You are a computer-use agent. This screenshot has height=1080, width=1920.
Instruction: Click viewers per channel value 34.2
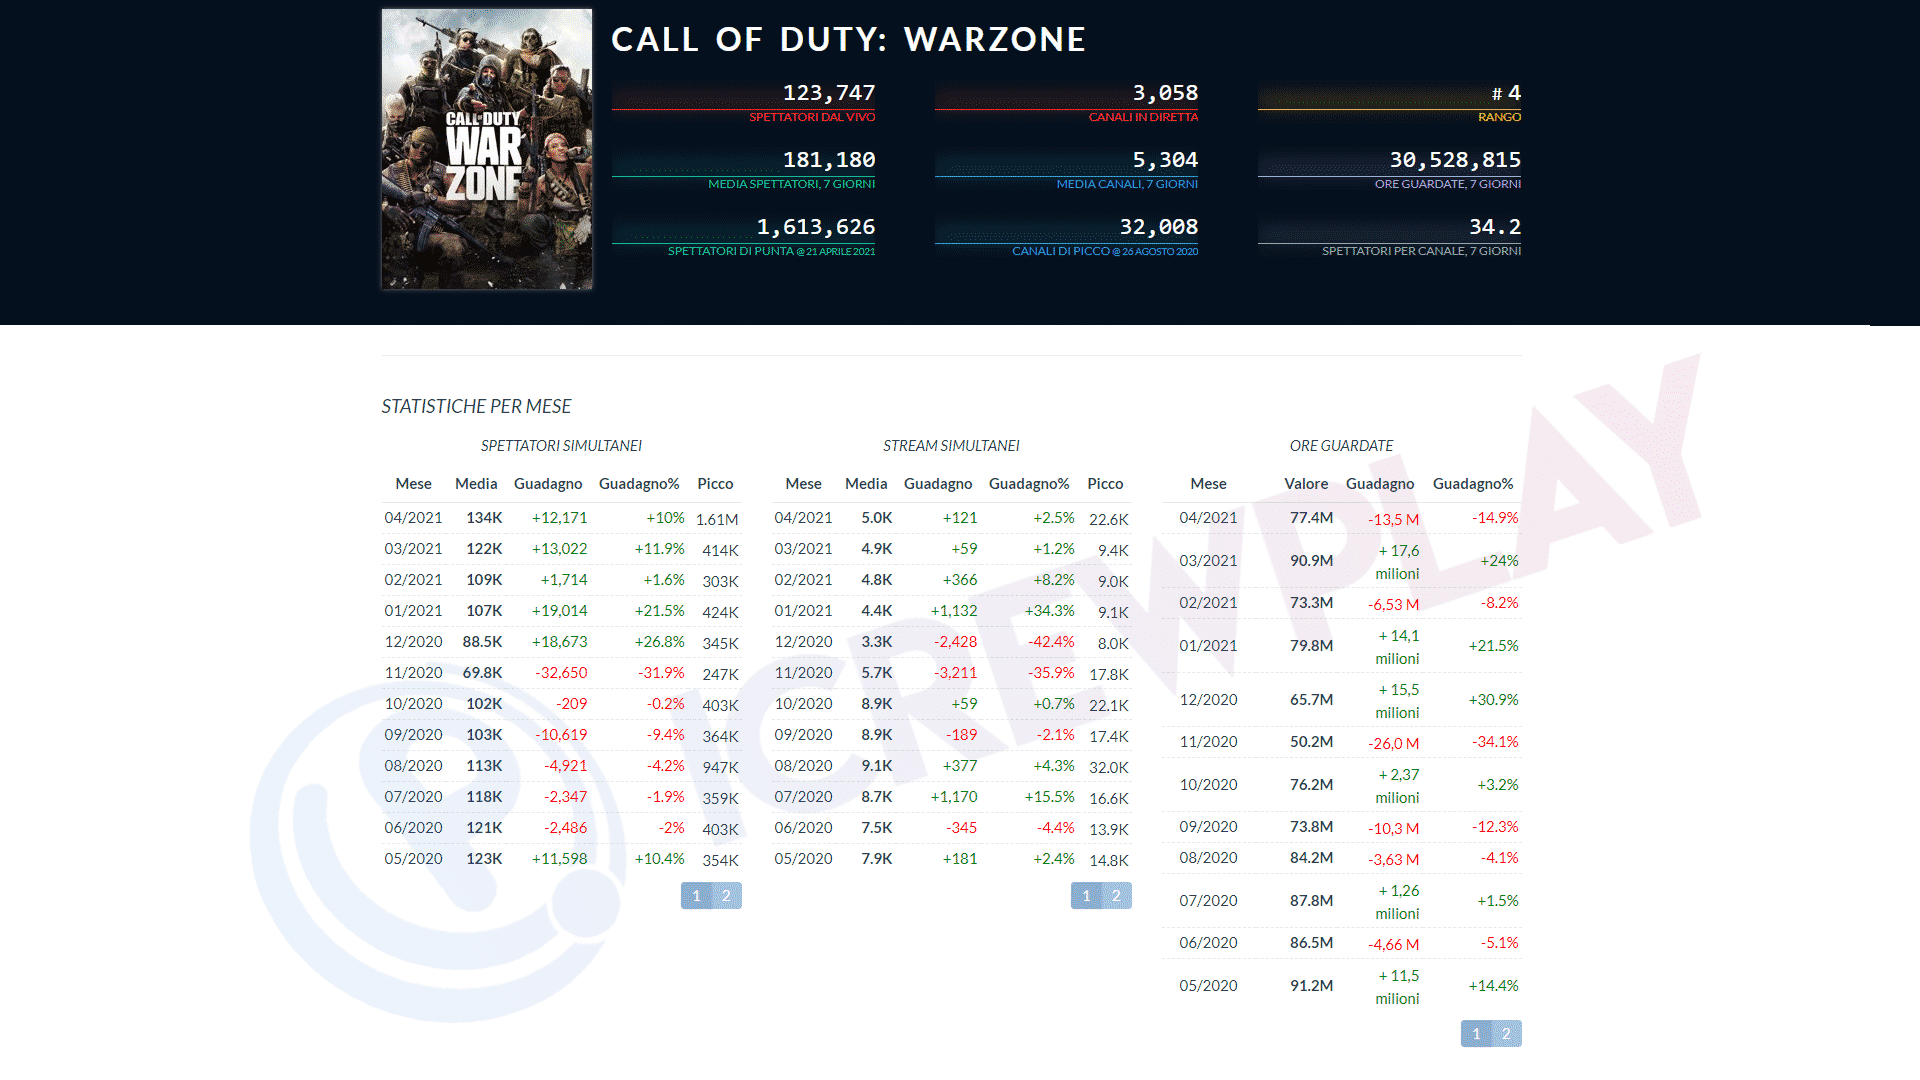[x=1495, y=227]
